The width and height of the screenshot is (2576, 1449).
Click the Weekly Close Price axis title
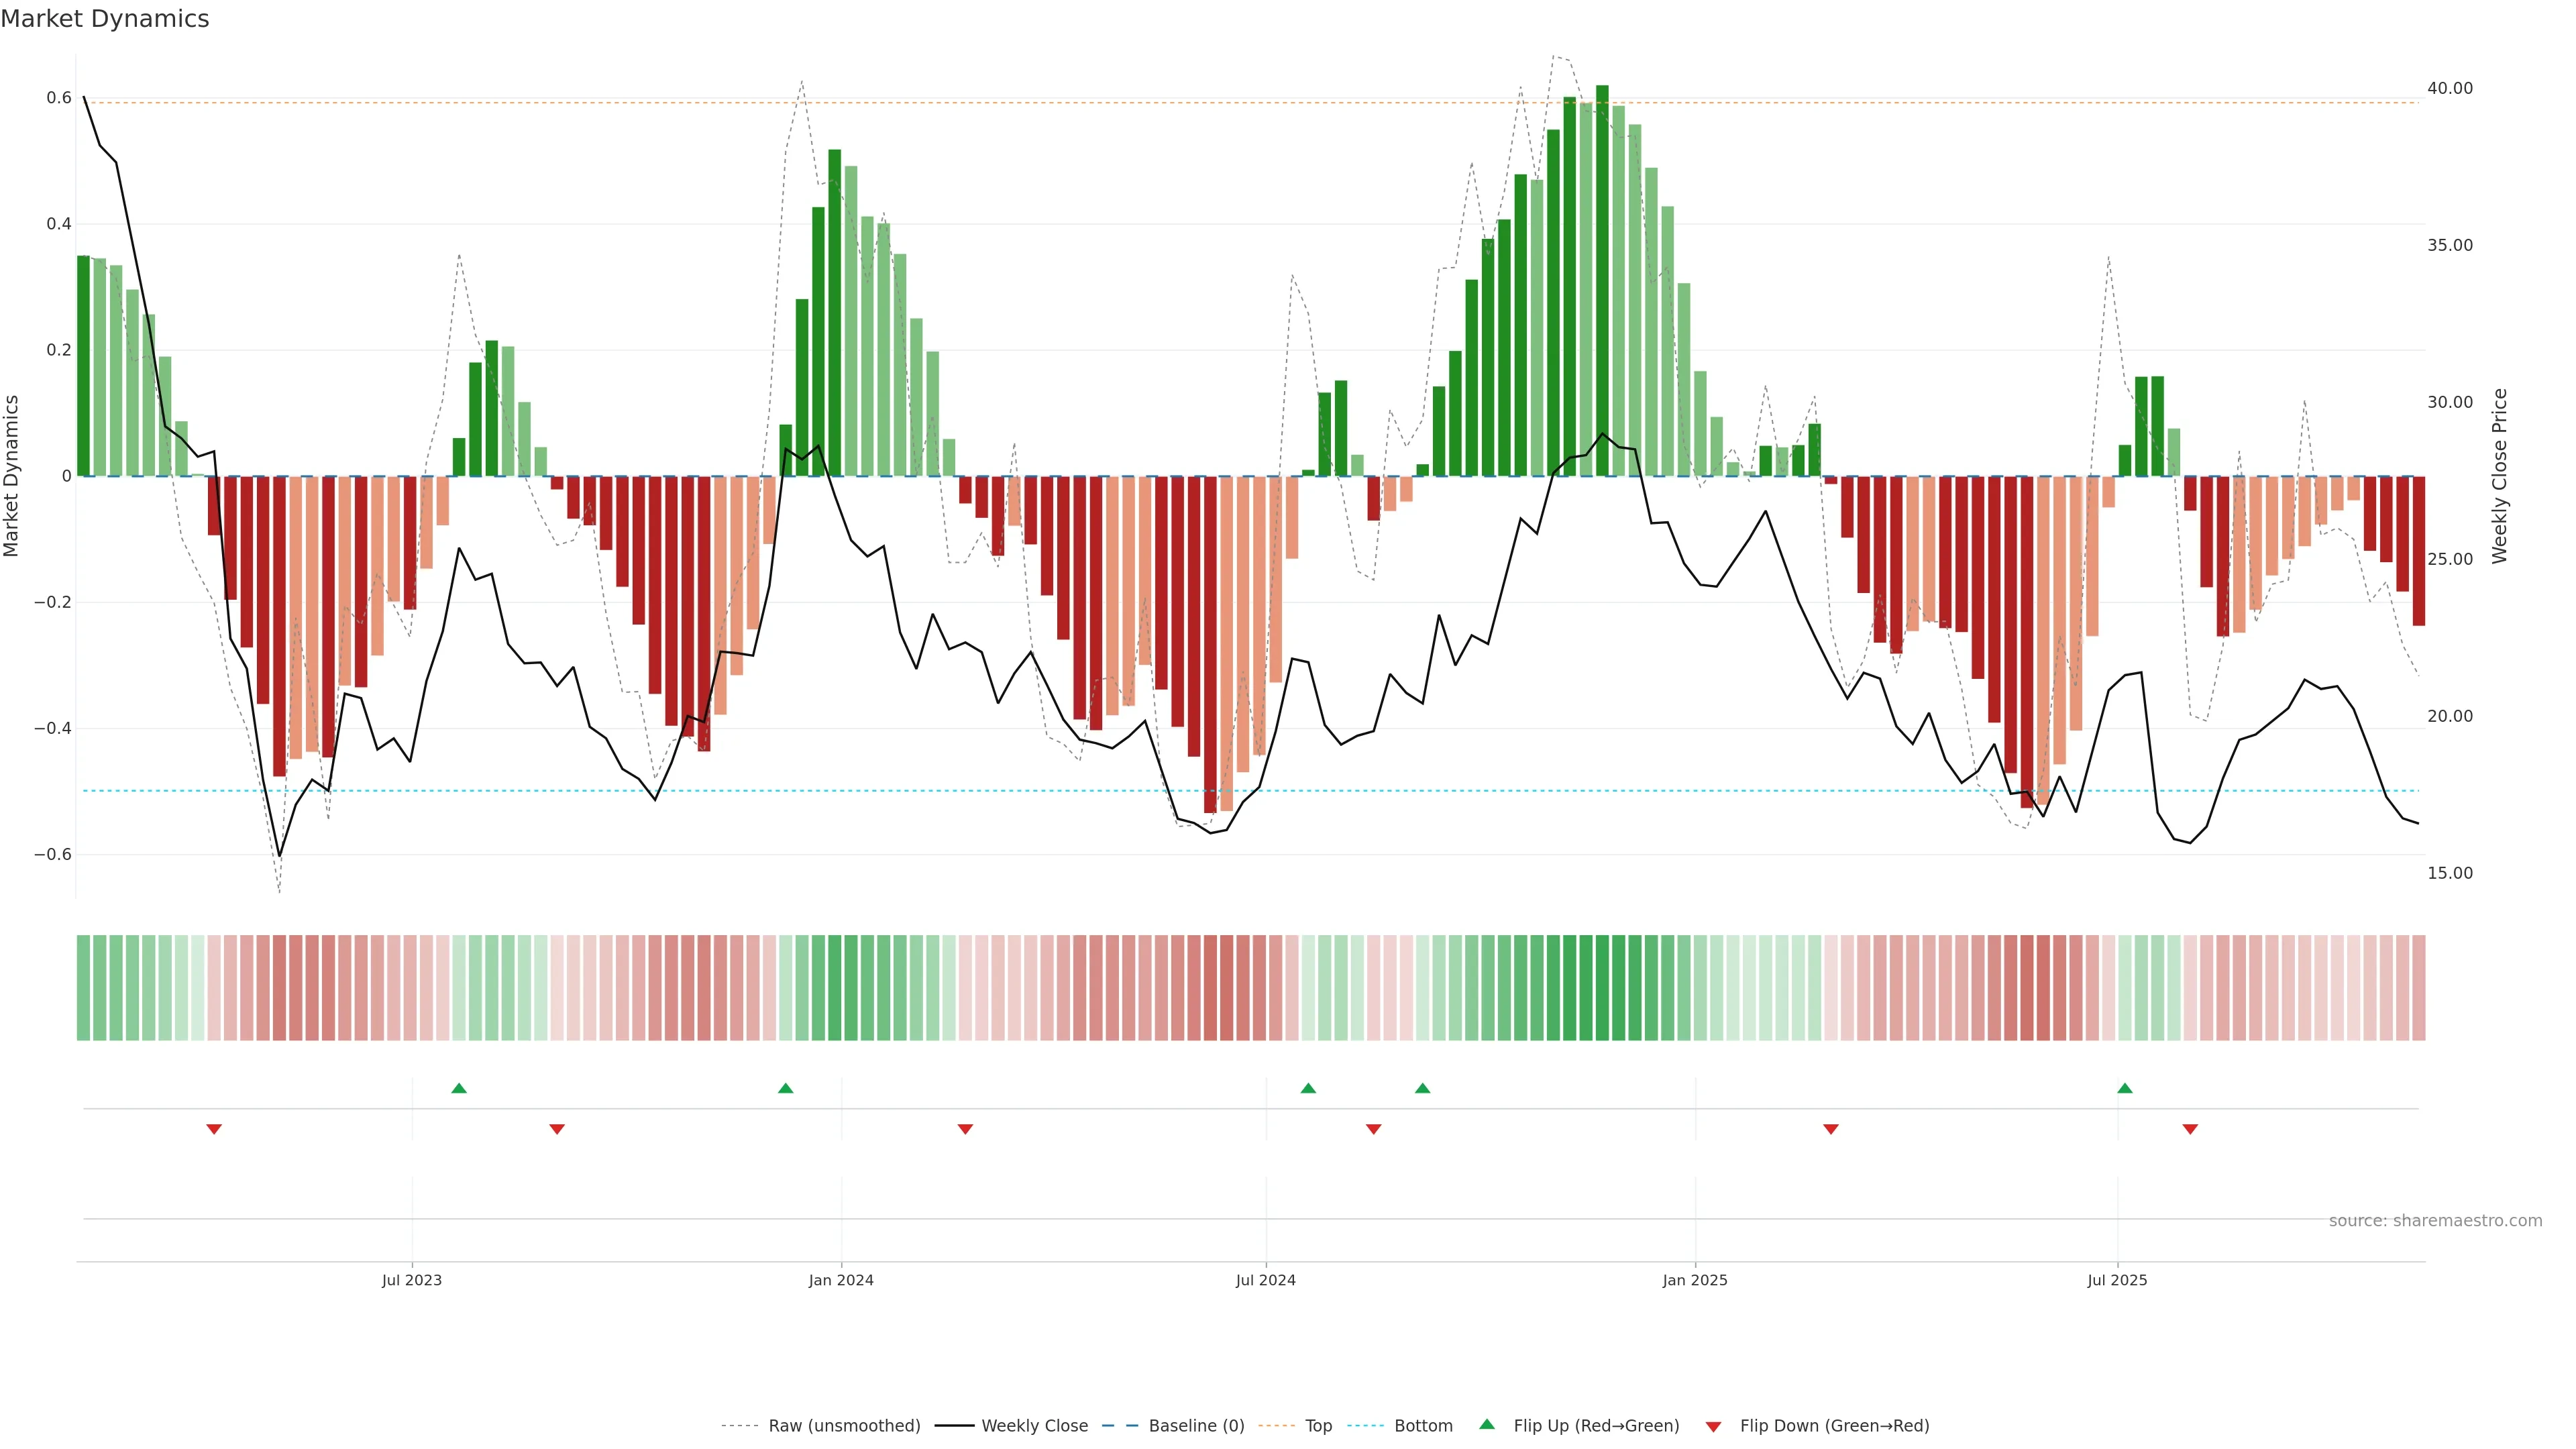pos(2499,476)
